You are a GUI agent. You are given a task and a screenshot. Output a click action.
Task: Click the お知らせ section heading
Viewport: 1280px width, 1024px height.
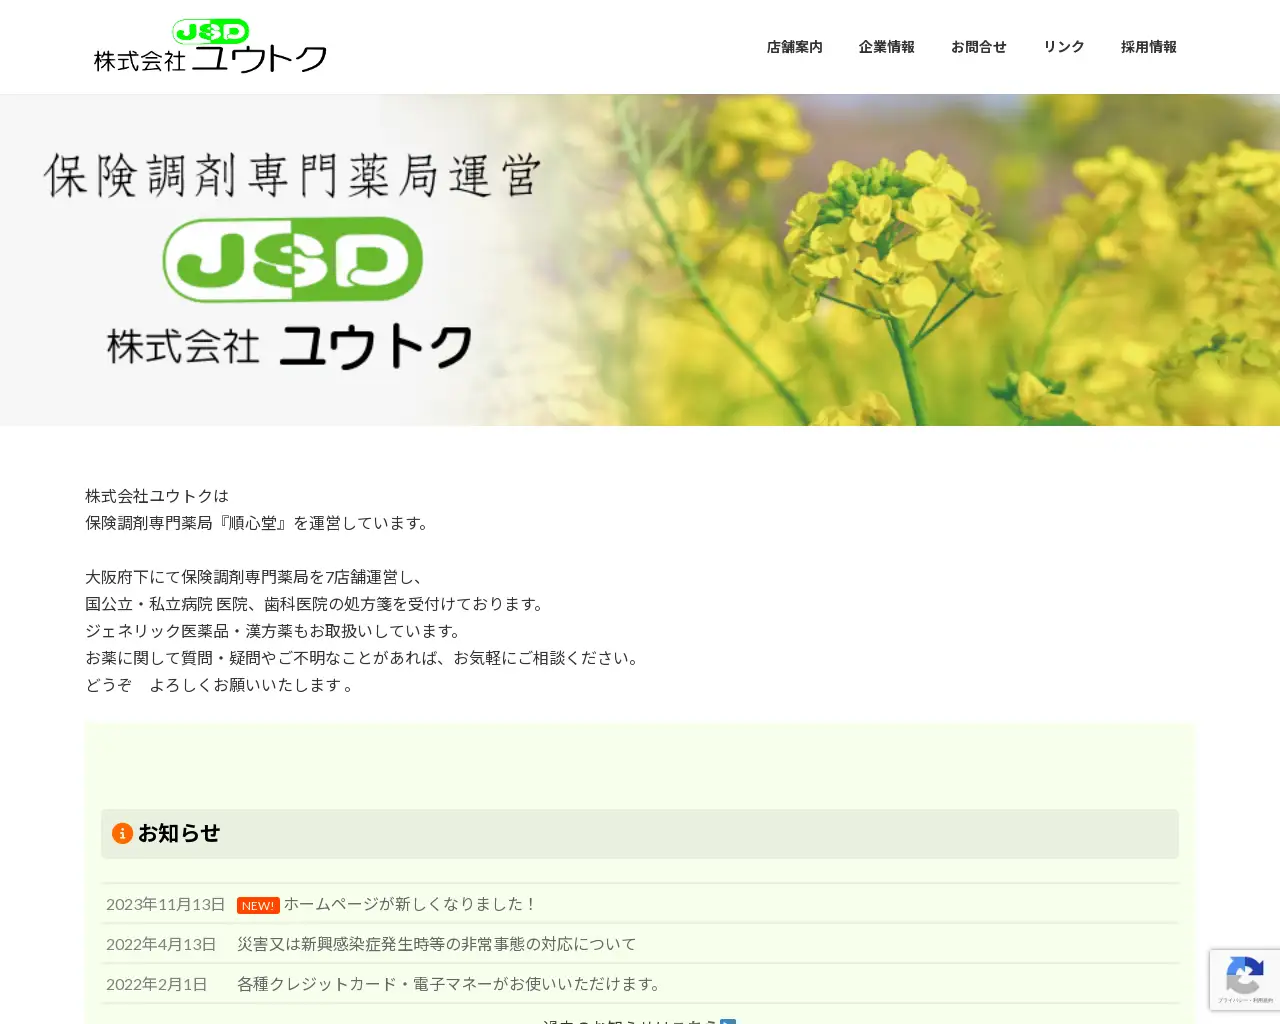640,834
